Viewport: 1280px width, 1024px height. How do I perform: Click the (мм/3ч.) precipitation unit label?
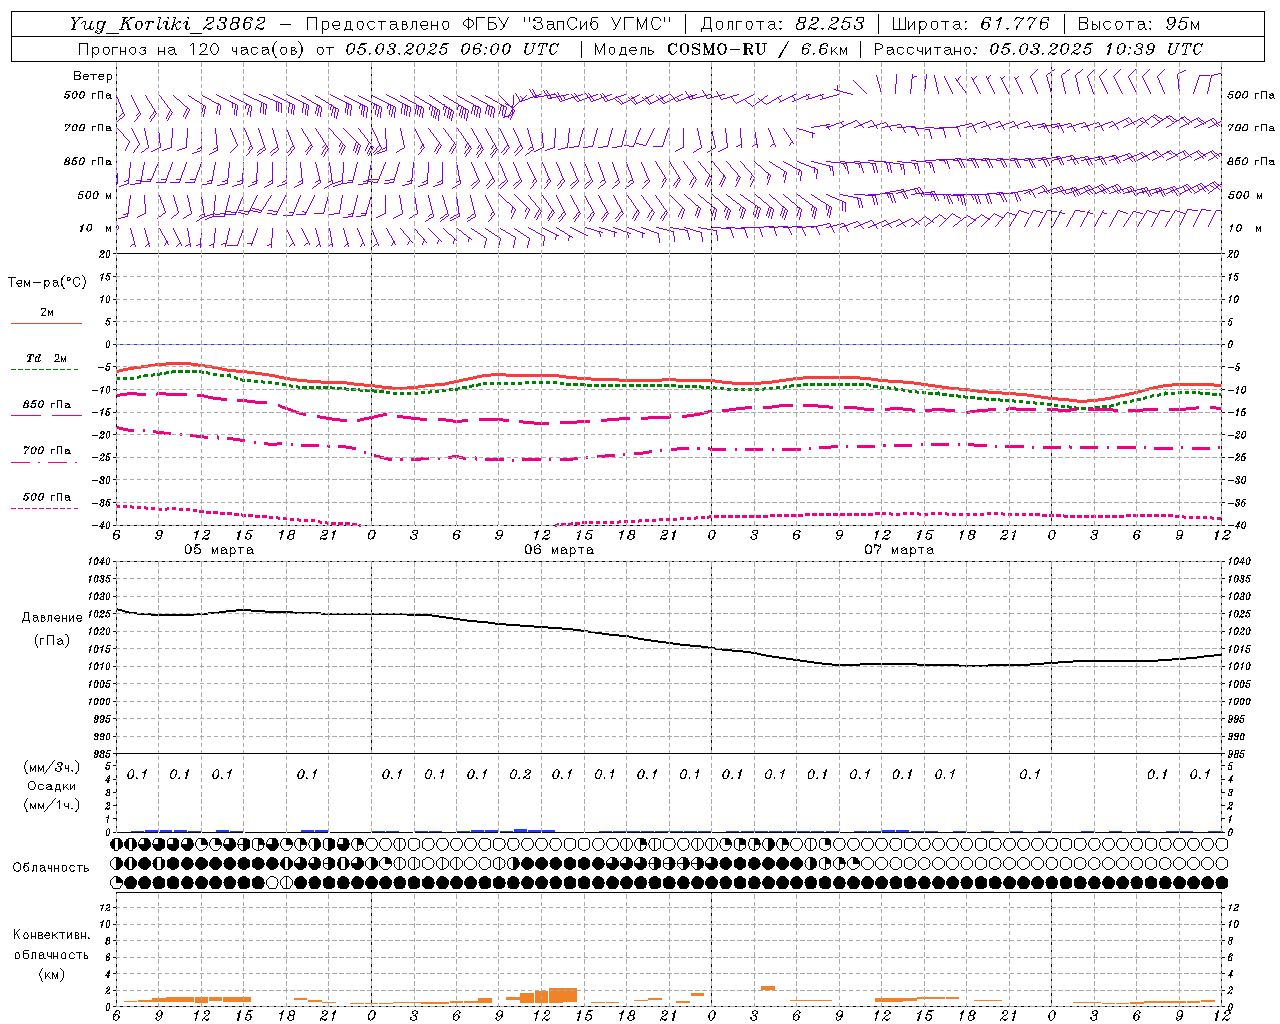tap(52, 767)
